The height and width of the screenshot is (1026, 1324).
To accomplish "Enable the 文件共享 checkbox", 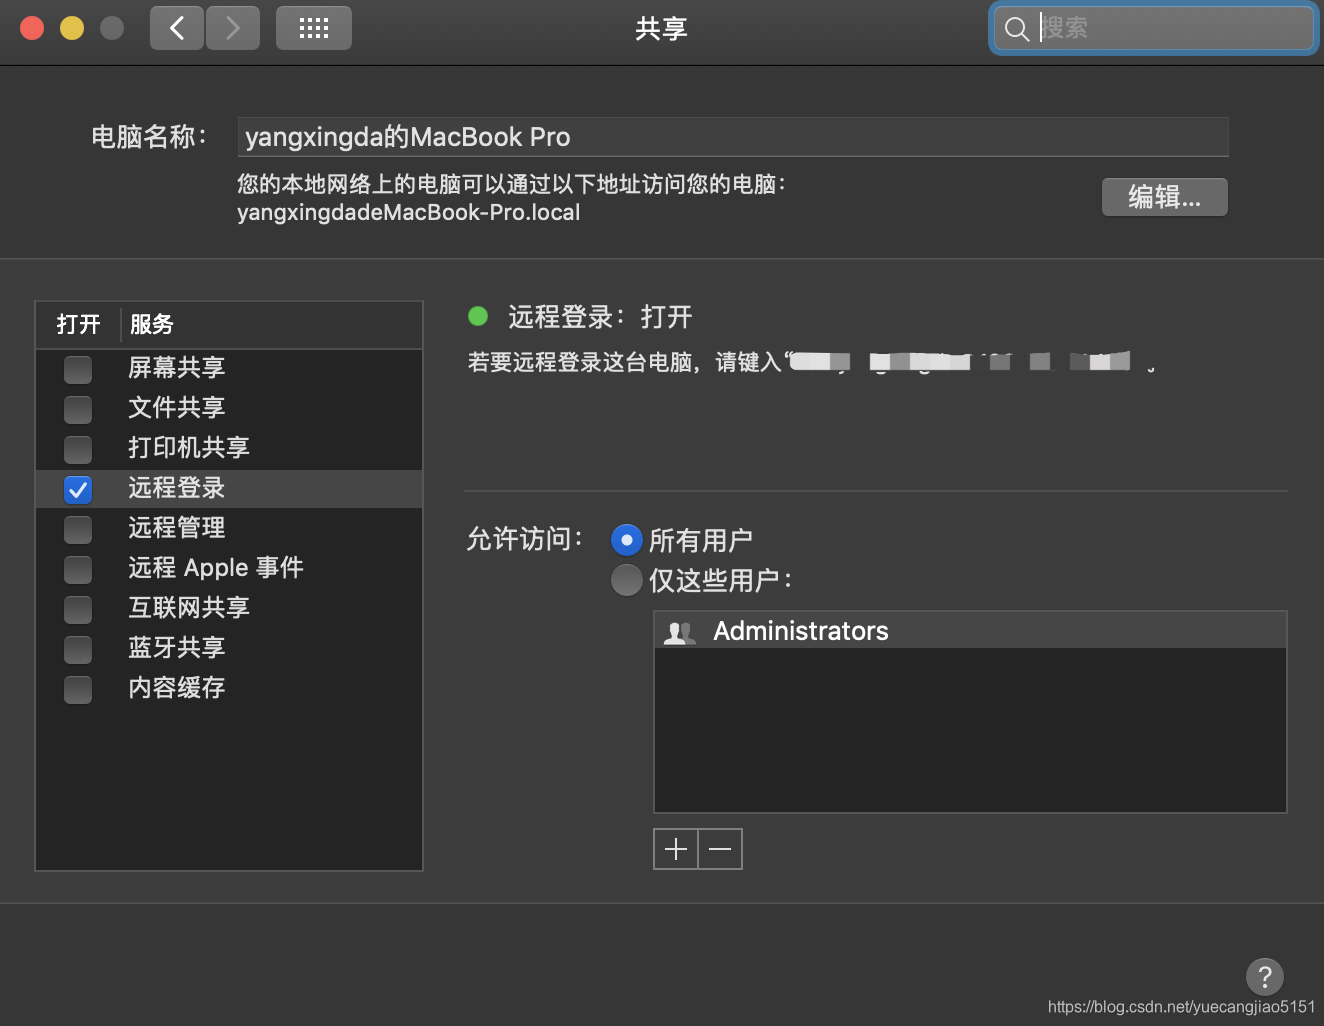I will [x=77, y=409].
